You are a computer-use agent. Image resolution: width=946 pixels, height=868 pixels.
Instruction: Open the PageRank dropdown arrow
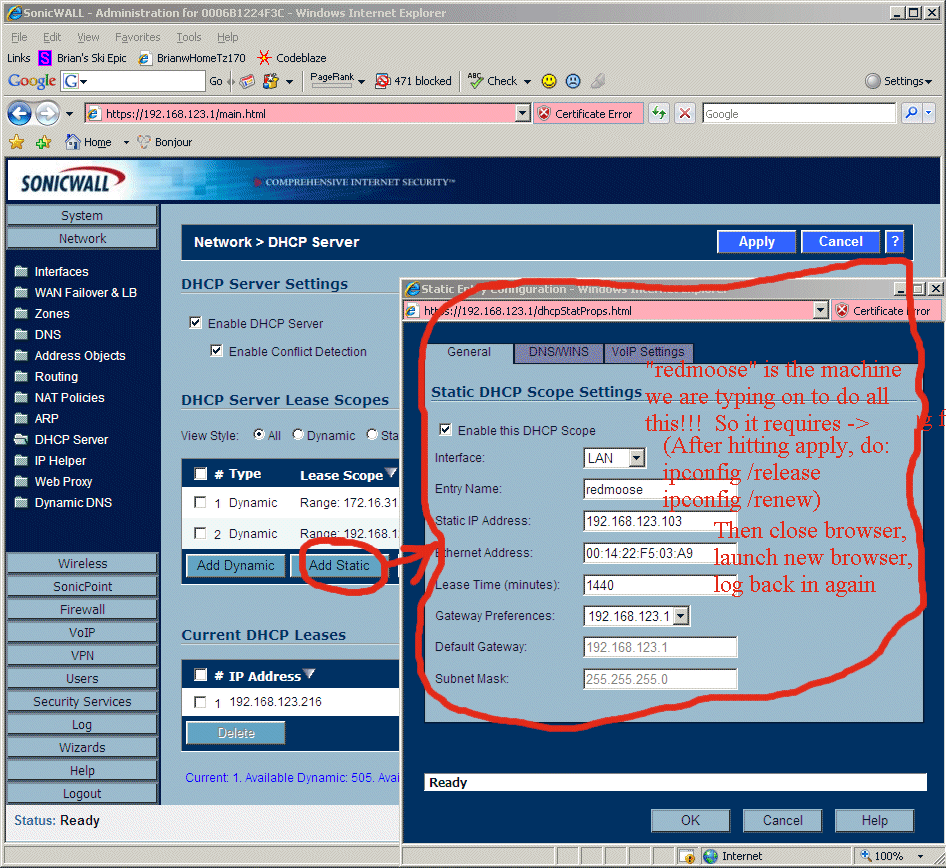click(361, 81)
